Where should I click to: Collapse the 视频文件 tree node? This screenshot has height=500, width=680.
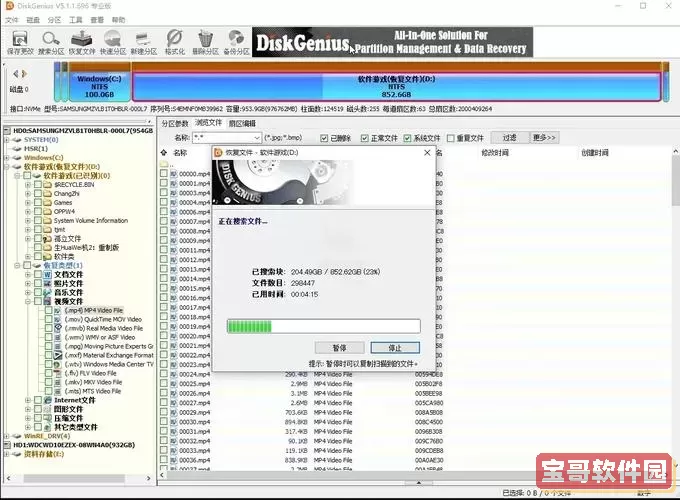(28, 301)
